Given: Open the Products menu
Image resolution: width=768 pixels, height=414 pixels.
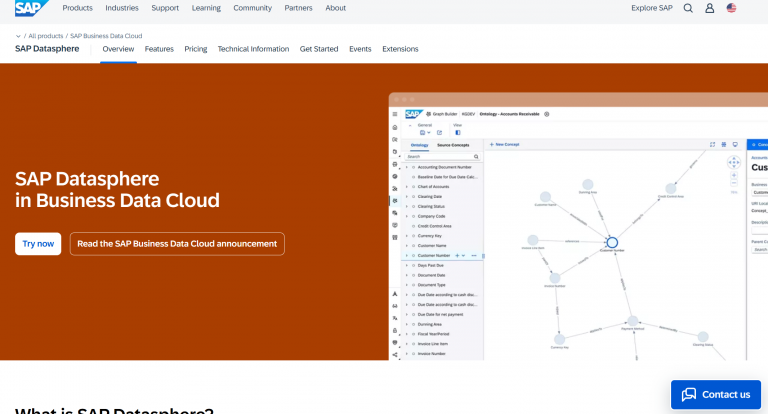Looking at the screenshot, I should coord(77,8).
